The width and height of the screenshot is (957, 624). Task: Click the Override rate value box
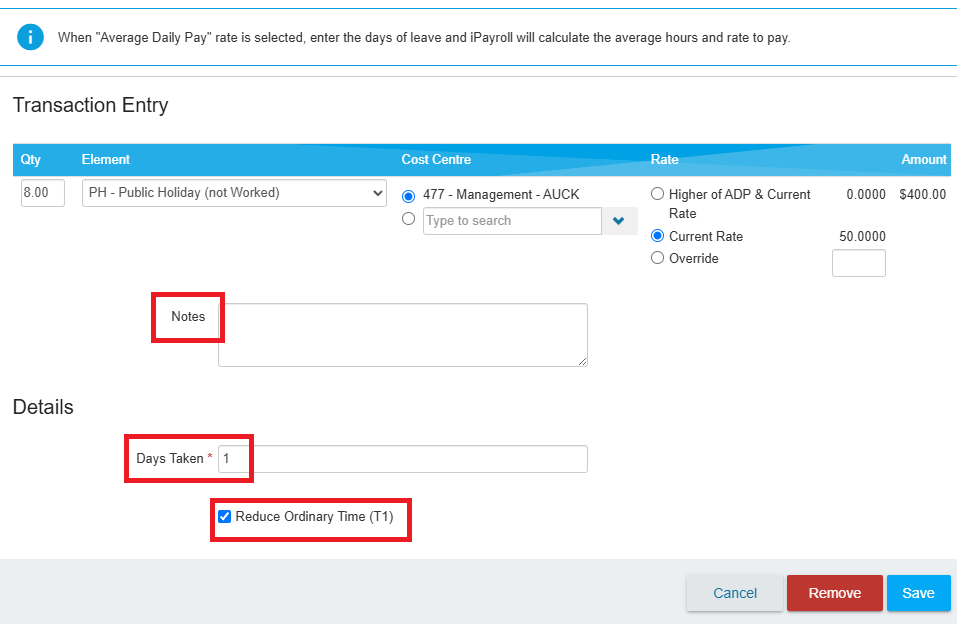point(859,263)
